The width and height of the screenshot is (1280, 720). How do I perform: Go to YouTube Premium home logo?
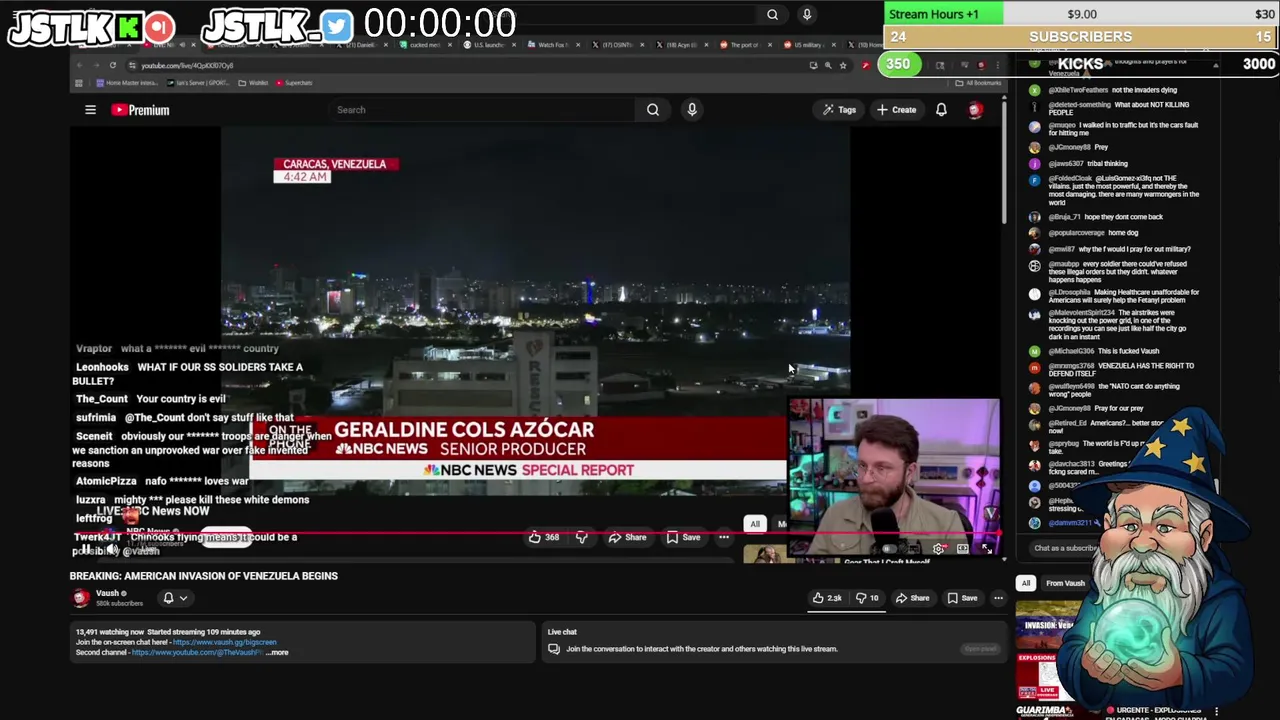pyautogui.click(x=140, y=110)
